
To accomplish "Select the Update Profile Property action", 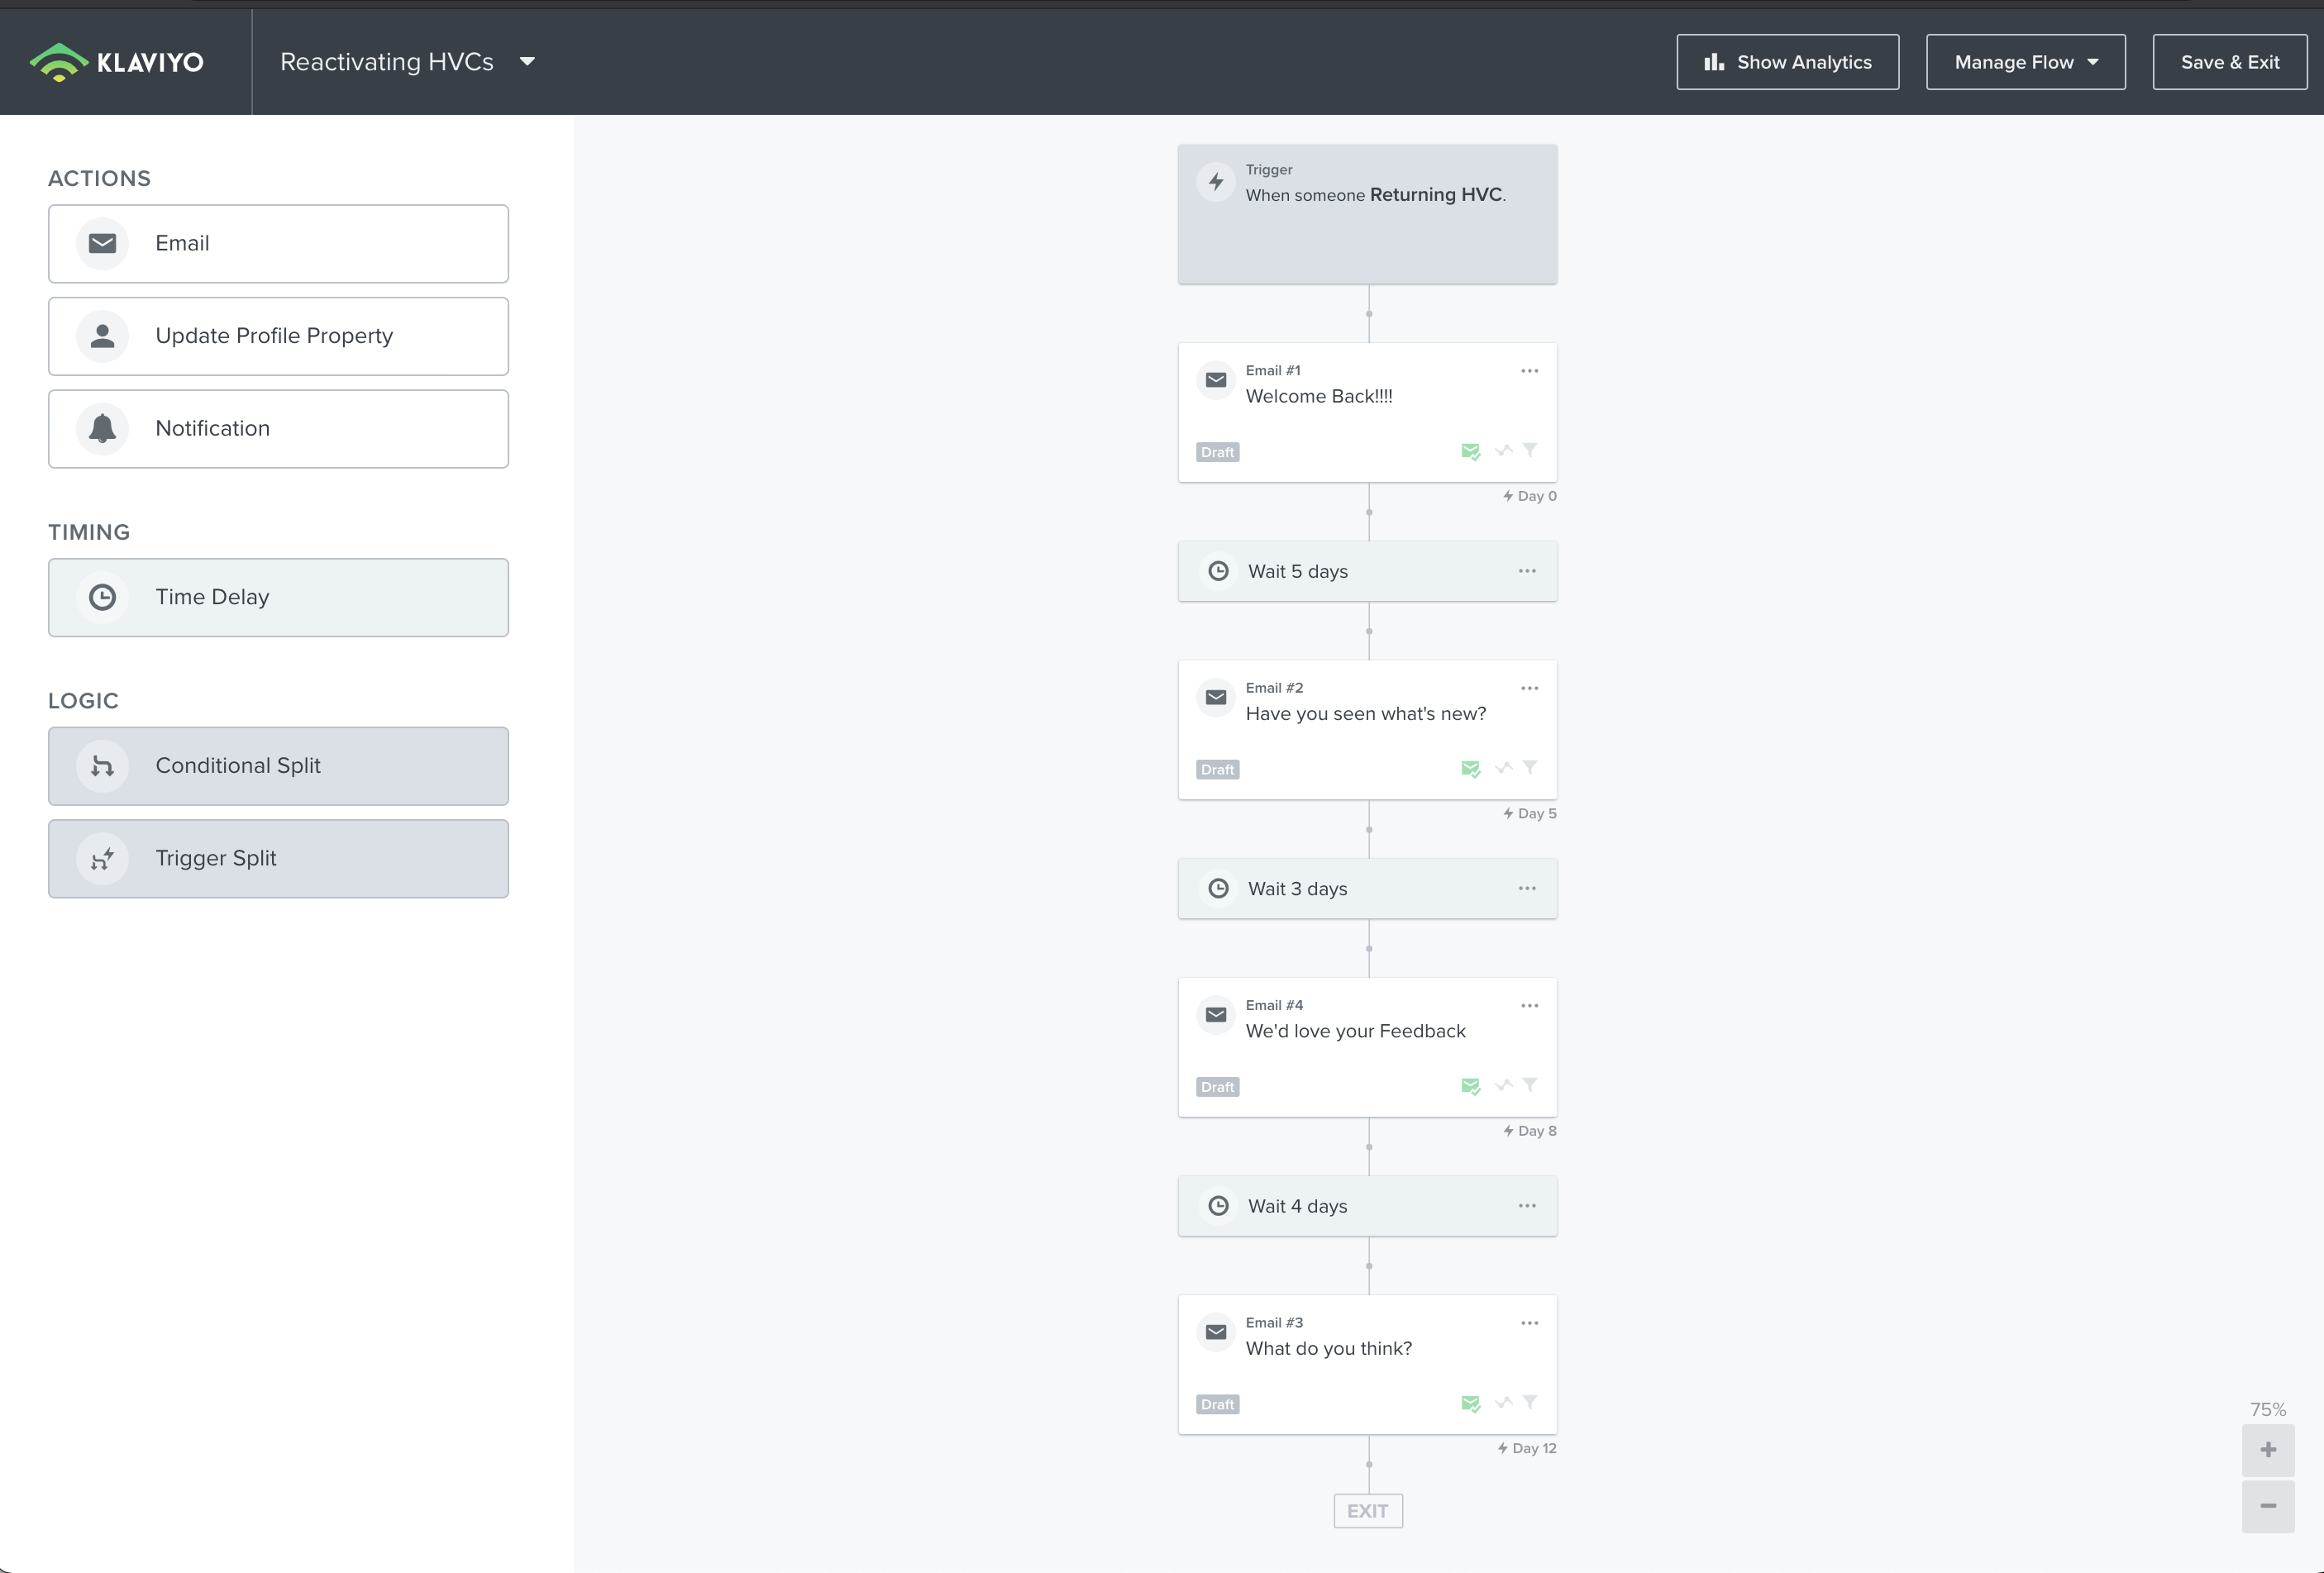I will (278, 336).
